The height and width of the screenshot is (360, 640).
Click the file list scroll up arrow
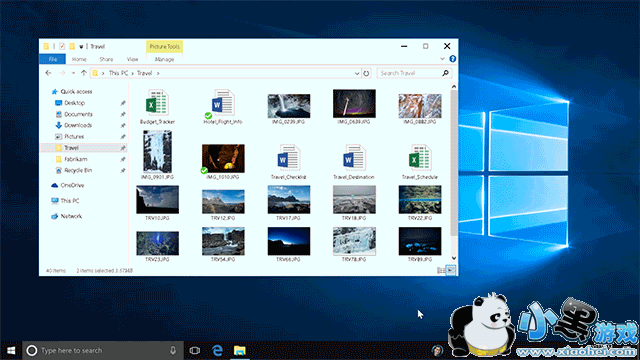[453, 87]
